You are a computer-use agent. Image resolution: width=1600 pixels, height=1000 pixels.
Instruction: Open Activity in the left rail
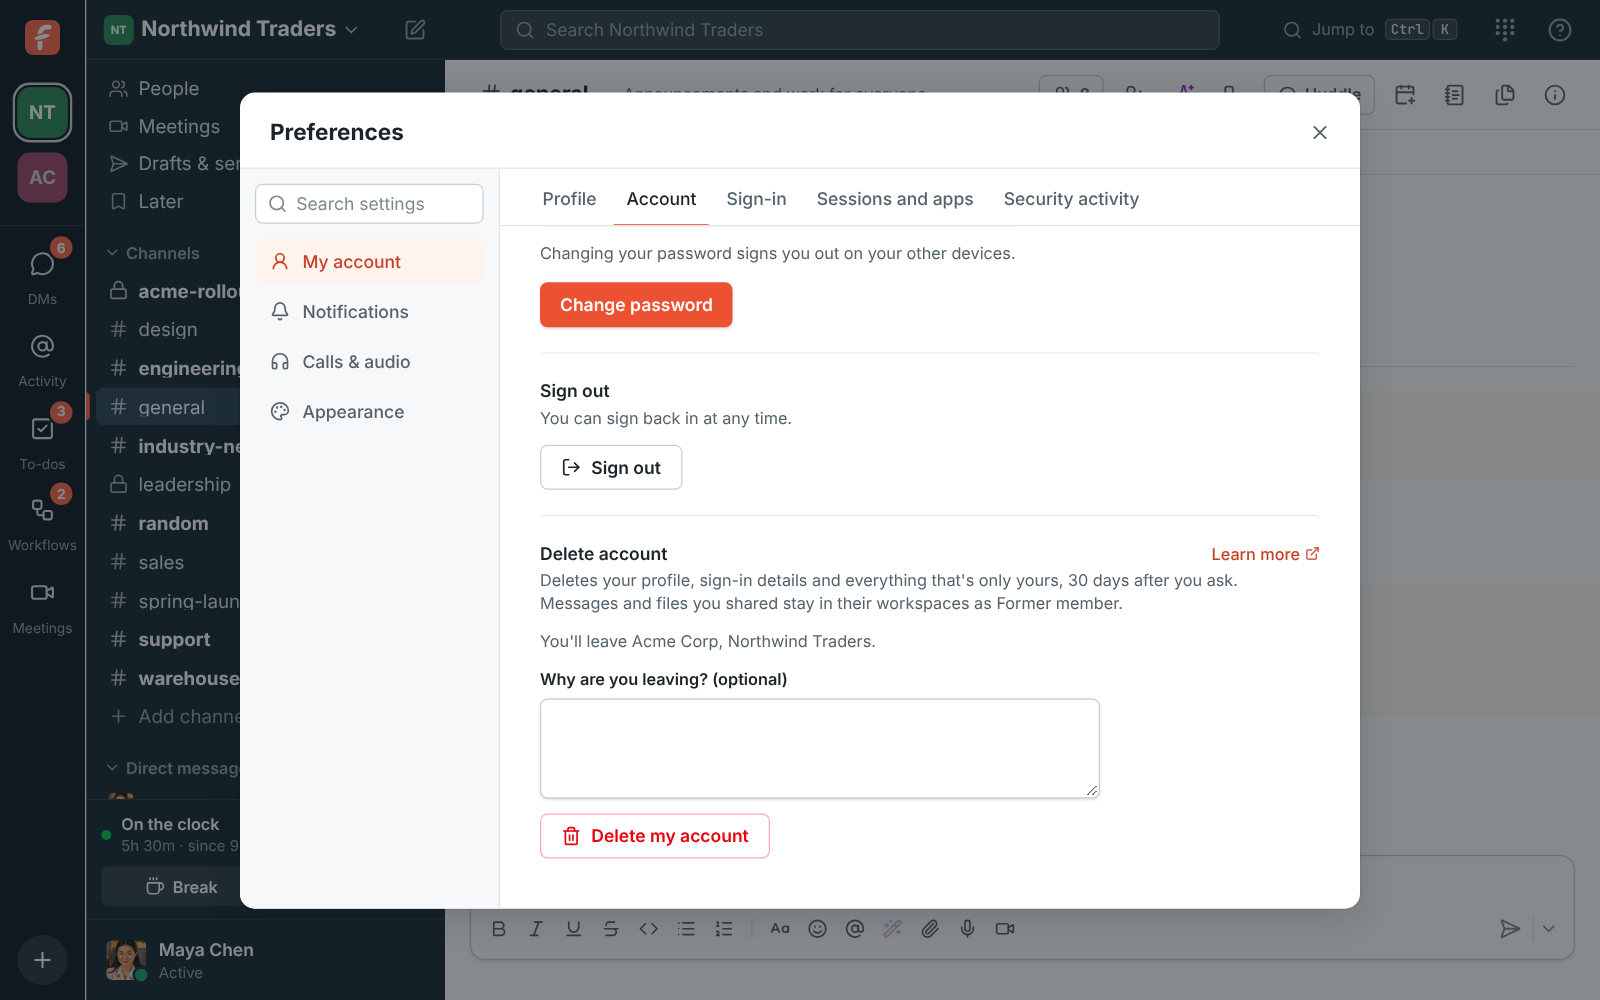pos(42,358)
